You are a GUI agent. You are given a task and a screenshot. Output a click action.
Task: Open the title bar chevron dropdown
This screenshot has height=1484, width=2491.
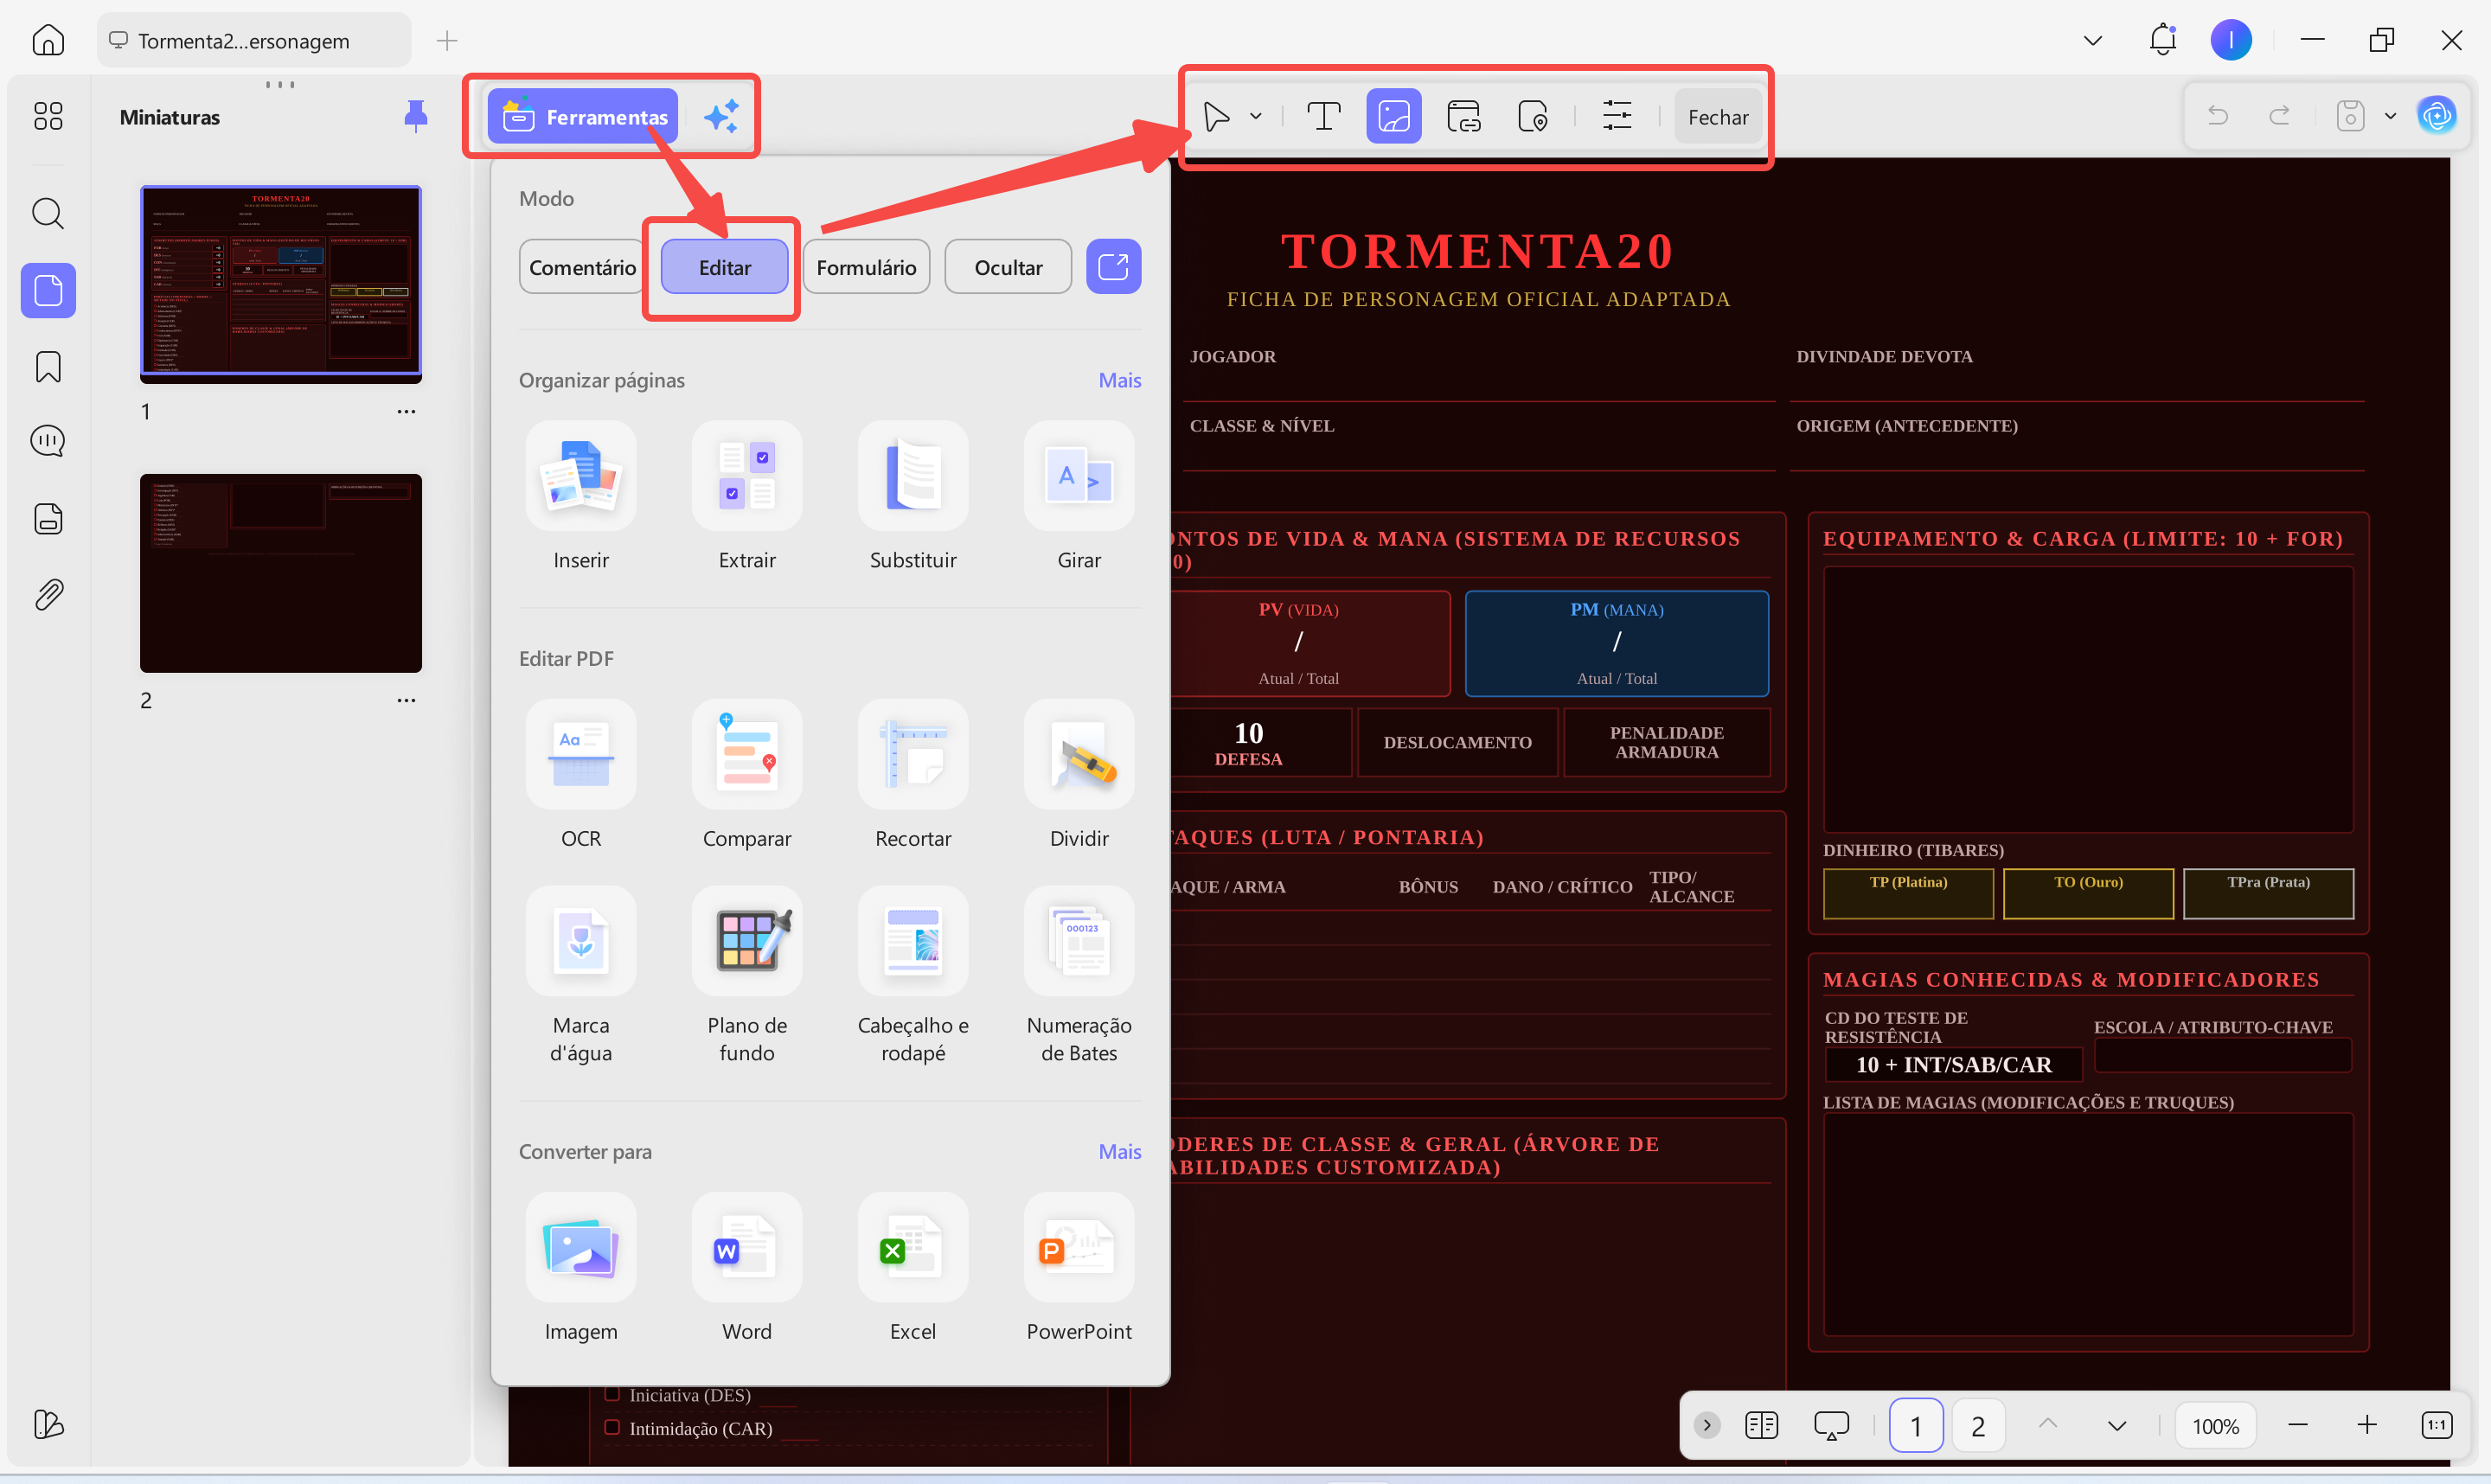2092,40
